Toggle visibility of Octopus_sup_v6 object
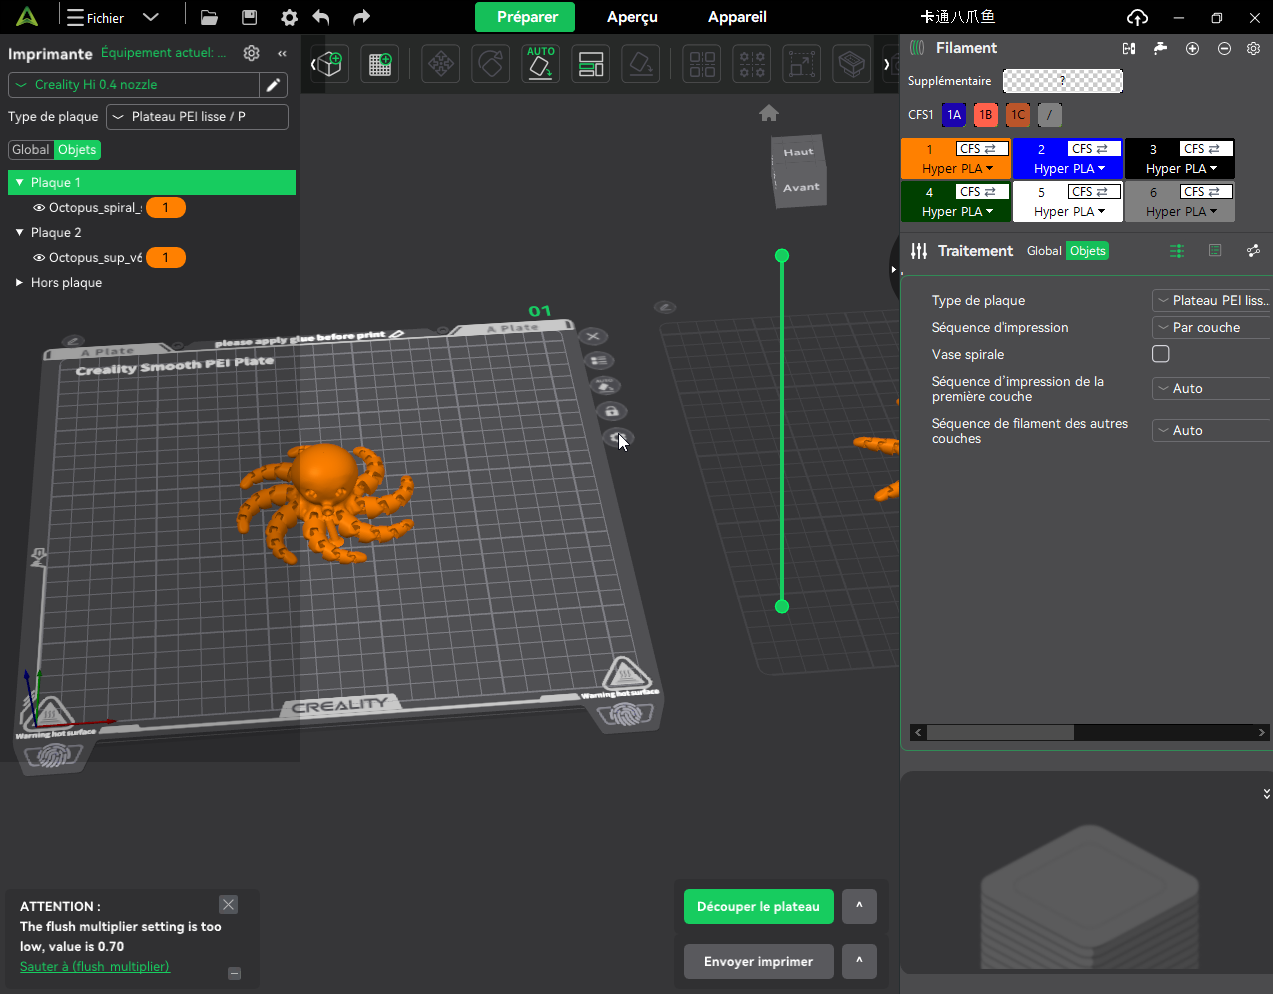 pos(40,258)
